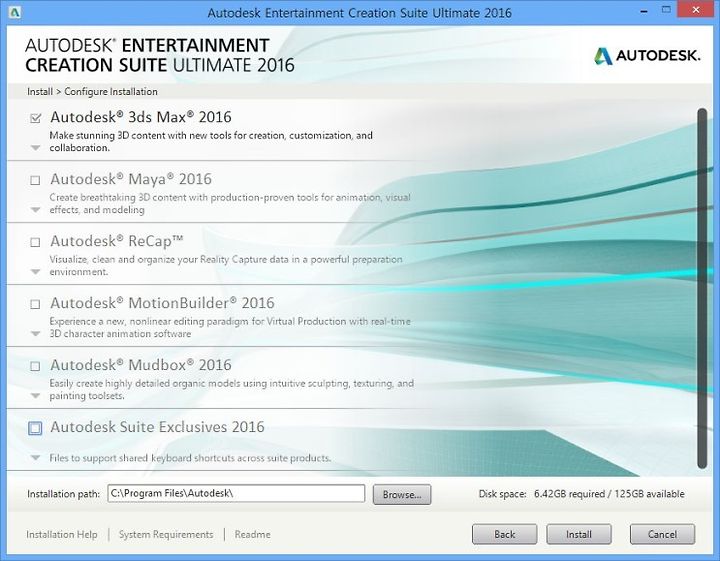This screenshot has width=720, height=561.
Task: Open the Readme link
Action: (253, 534)
